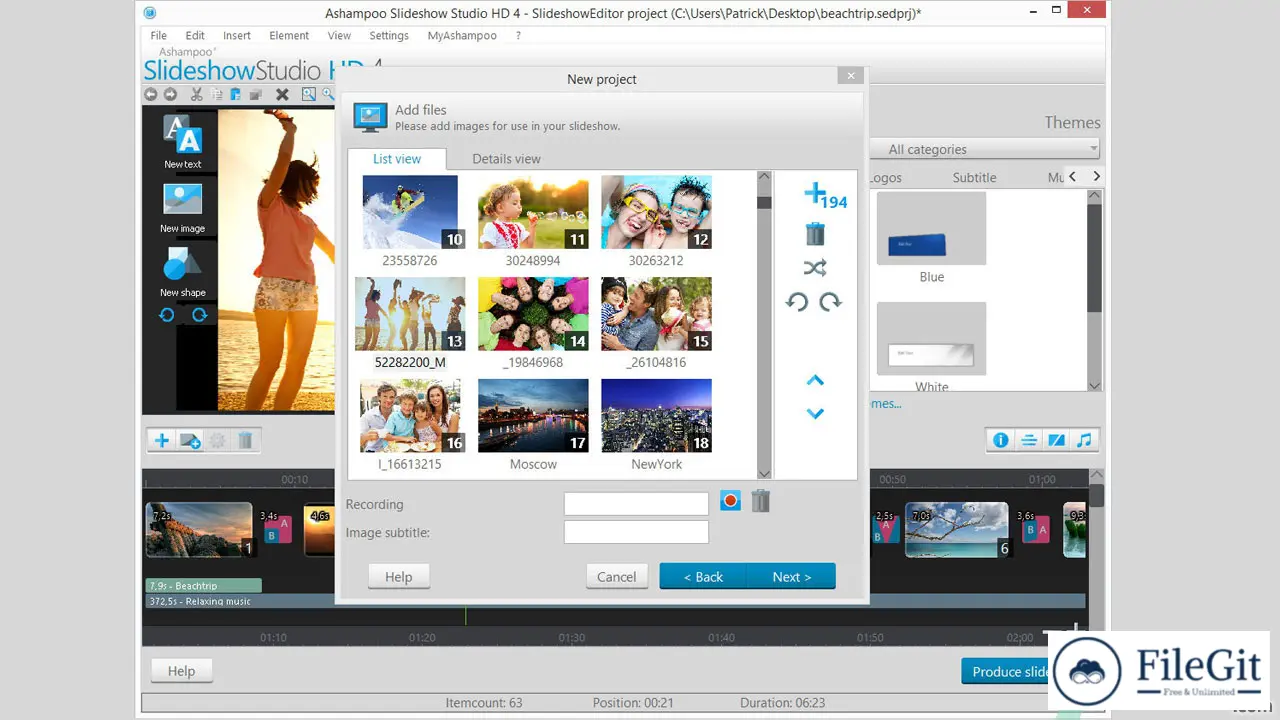Click Cancel in New project dialog
1280x720 pixels.
617,576
